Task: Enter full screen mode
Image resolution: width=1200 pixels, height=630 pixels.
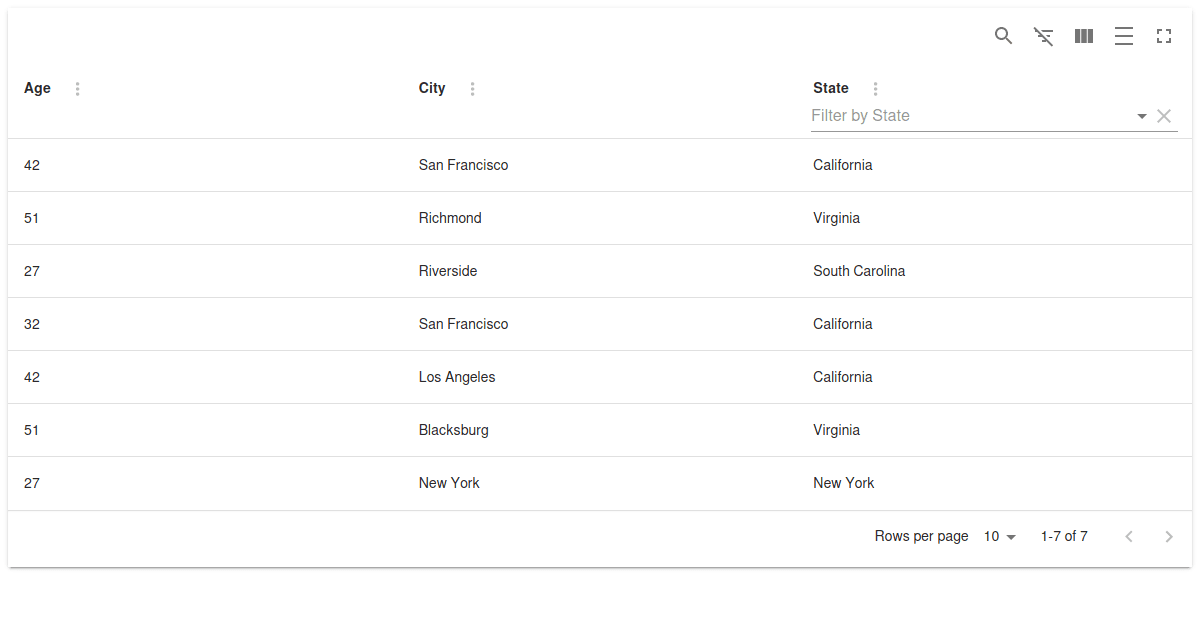Action: (1163, 36)
